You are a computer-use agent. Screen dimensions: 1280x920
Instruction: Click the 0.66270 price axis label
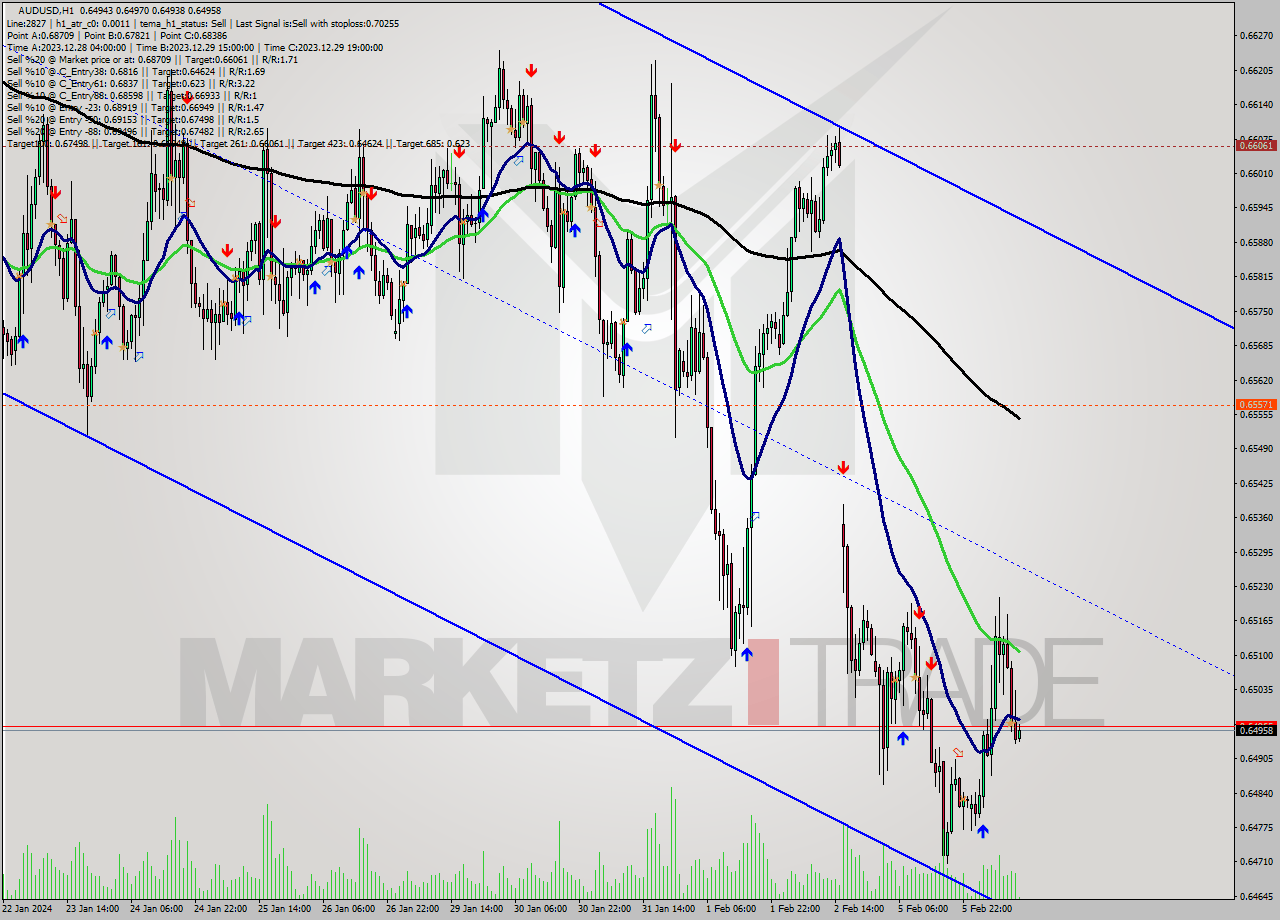[1256, 36]
